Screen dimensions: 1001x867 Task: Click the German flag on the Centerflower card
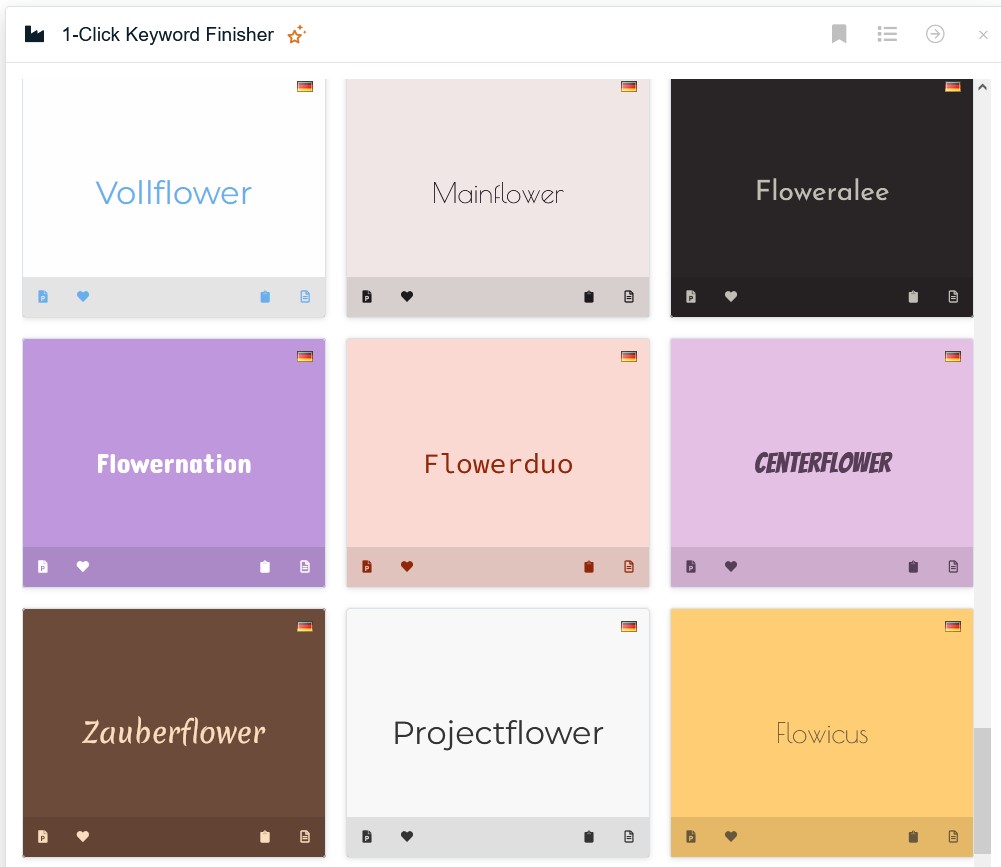pos(953,356)
